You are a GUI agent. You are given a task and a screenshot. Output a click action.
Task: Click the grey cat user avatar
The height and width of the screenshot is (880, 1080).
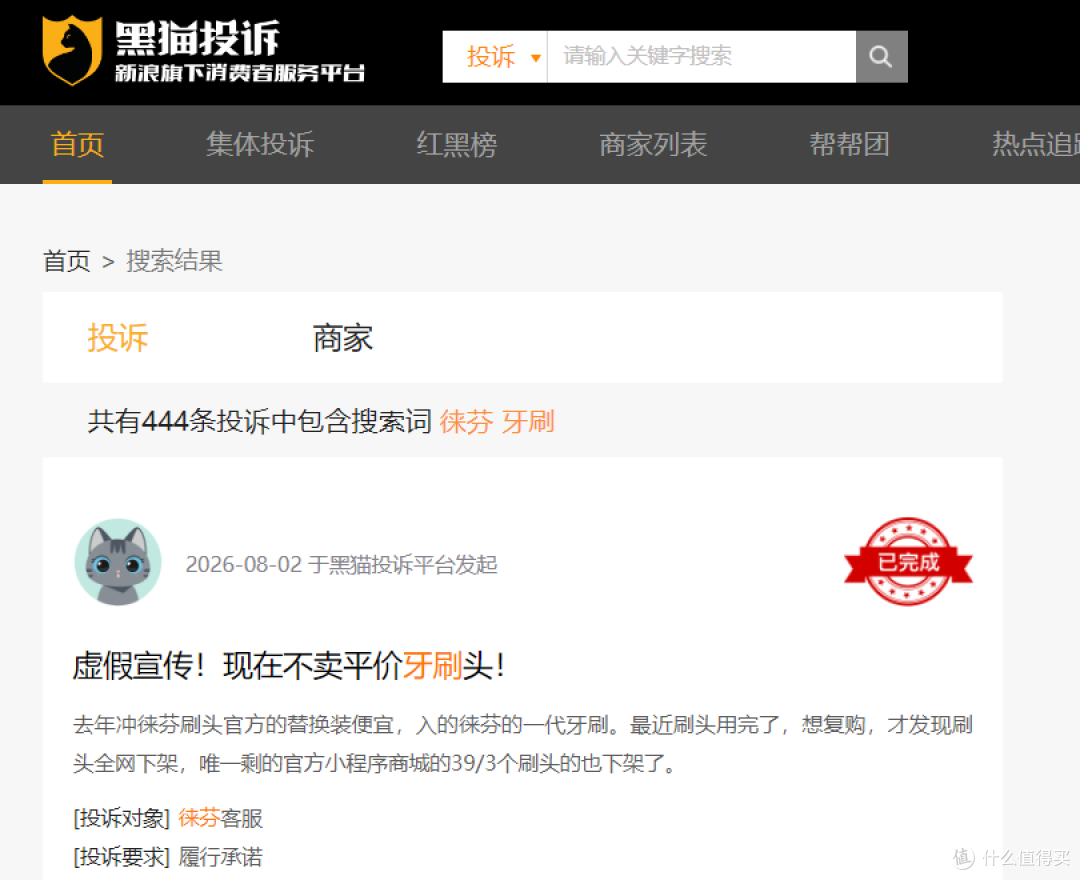[x=118, y=562]
